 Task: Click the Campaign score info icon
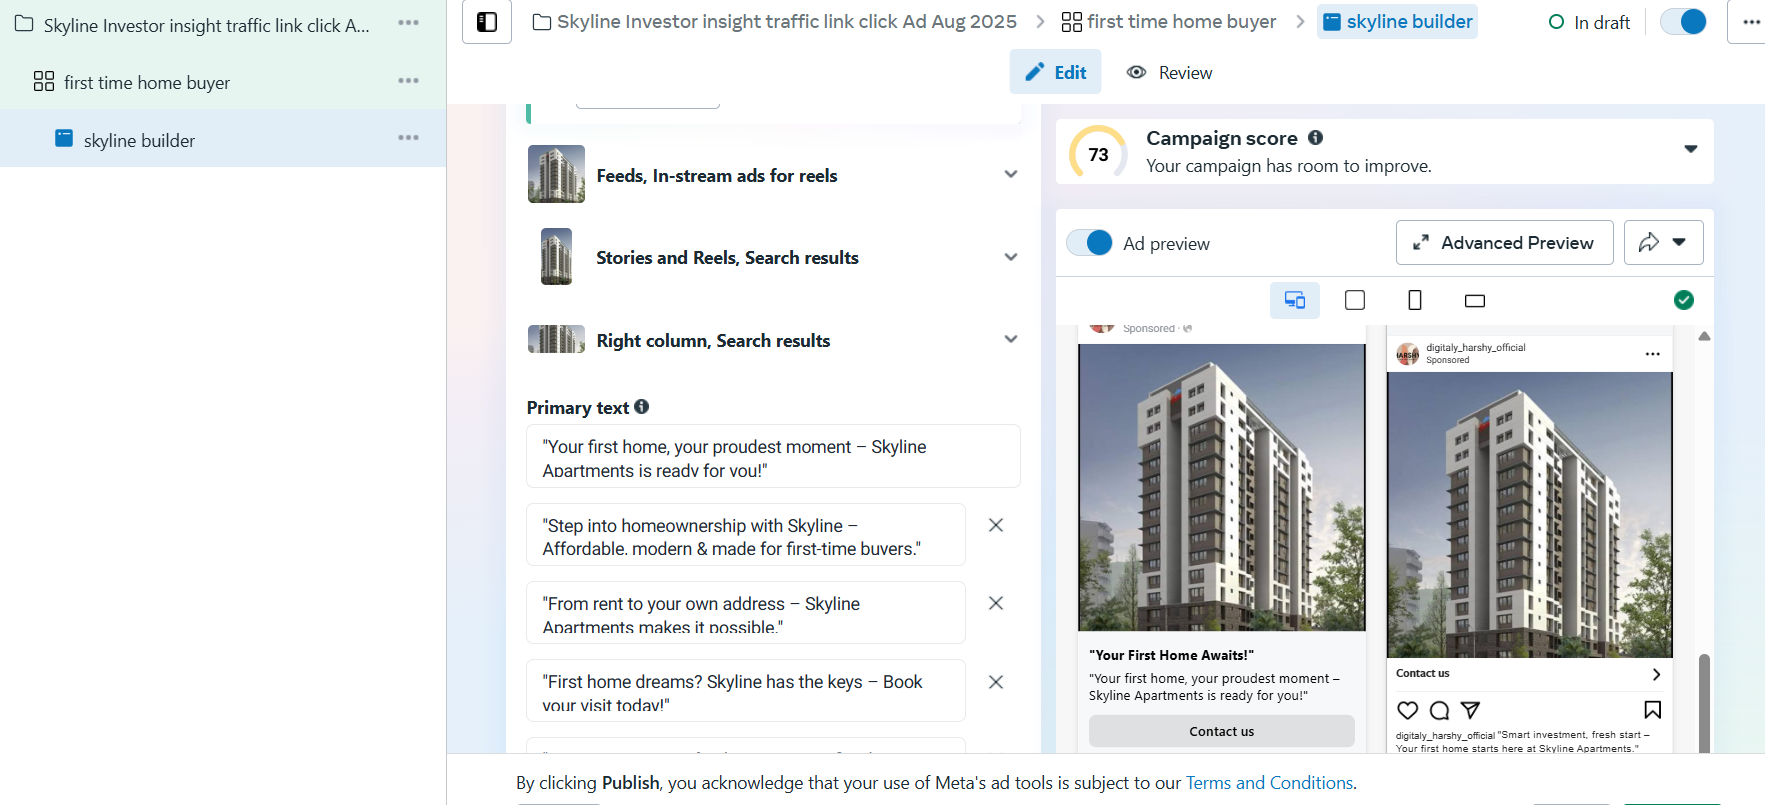(x=1315, y=138)
